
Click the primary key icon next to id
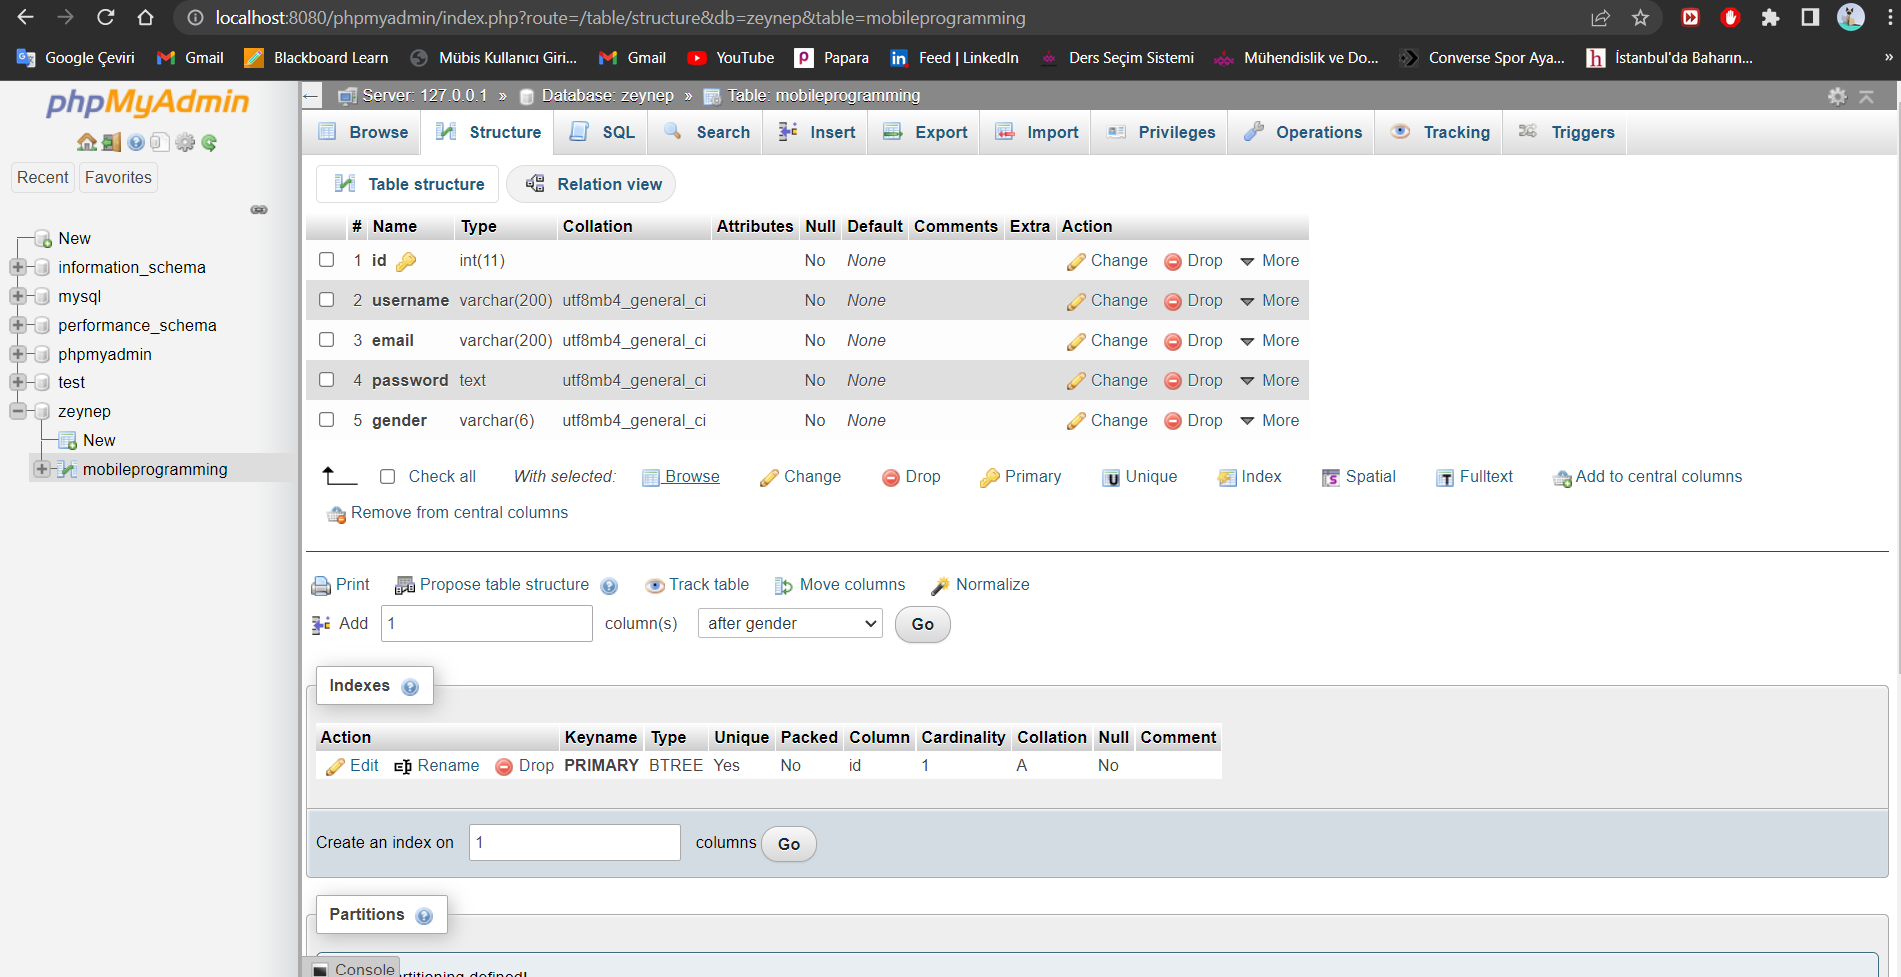[406, 260]
